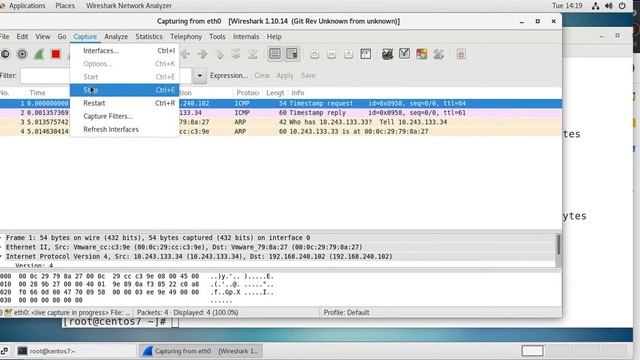The width and height of the screenshot is (640, 360).
Task: Toggle auto scroll in live capture
Action: [292, 54]
